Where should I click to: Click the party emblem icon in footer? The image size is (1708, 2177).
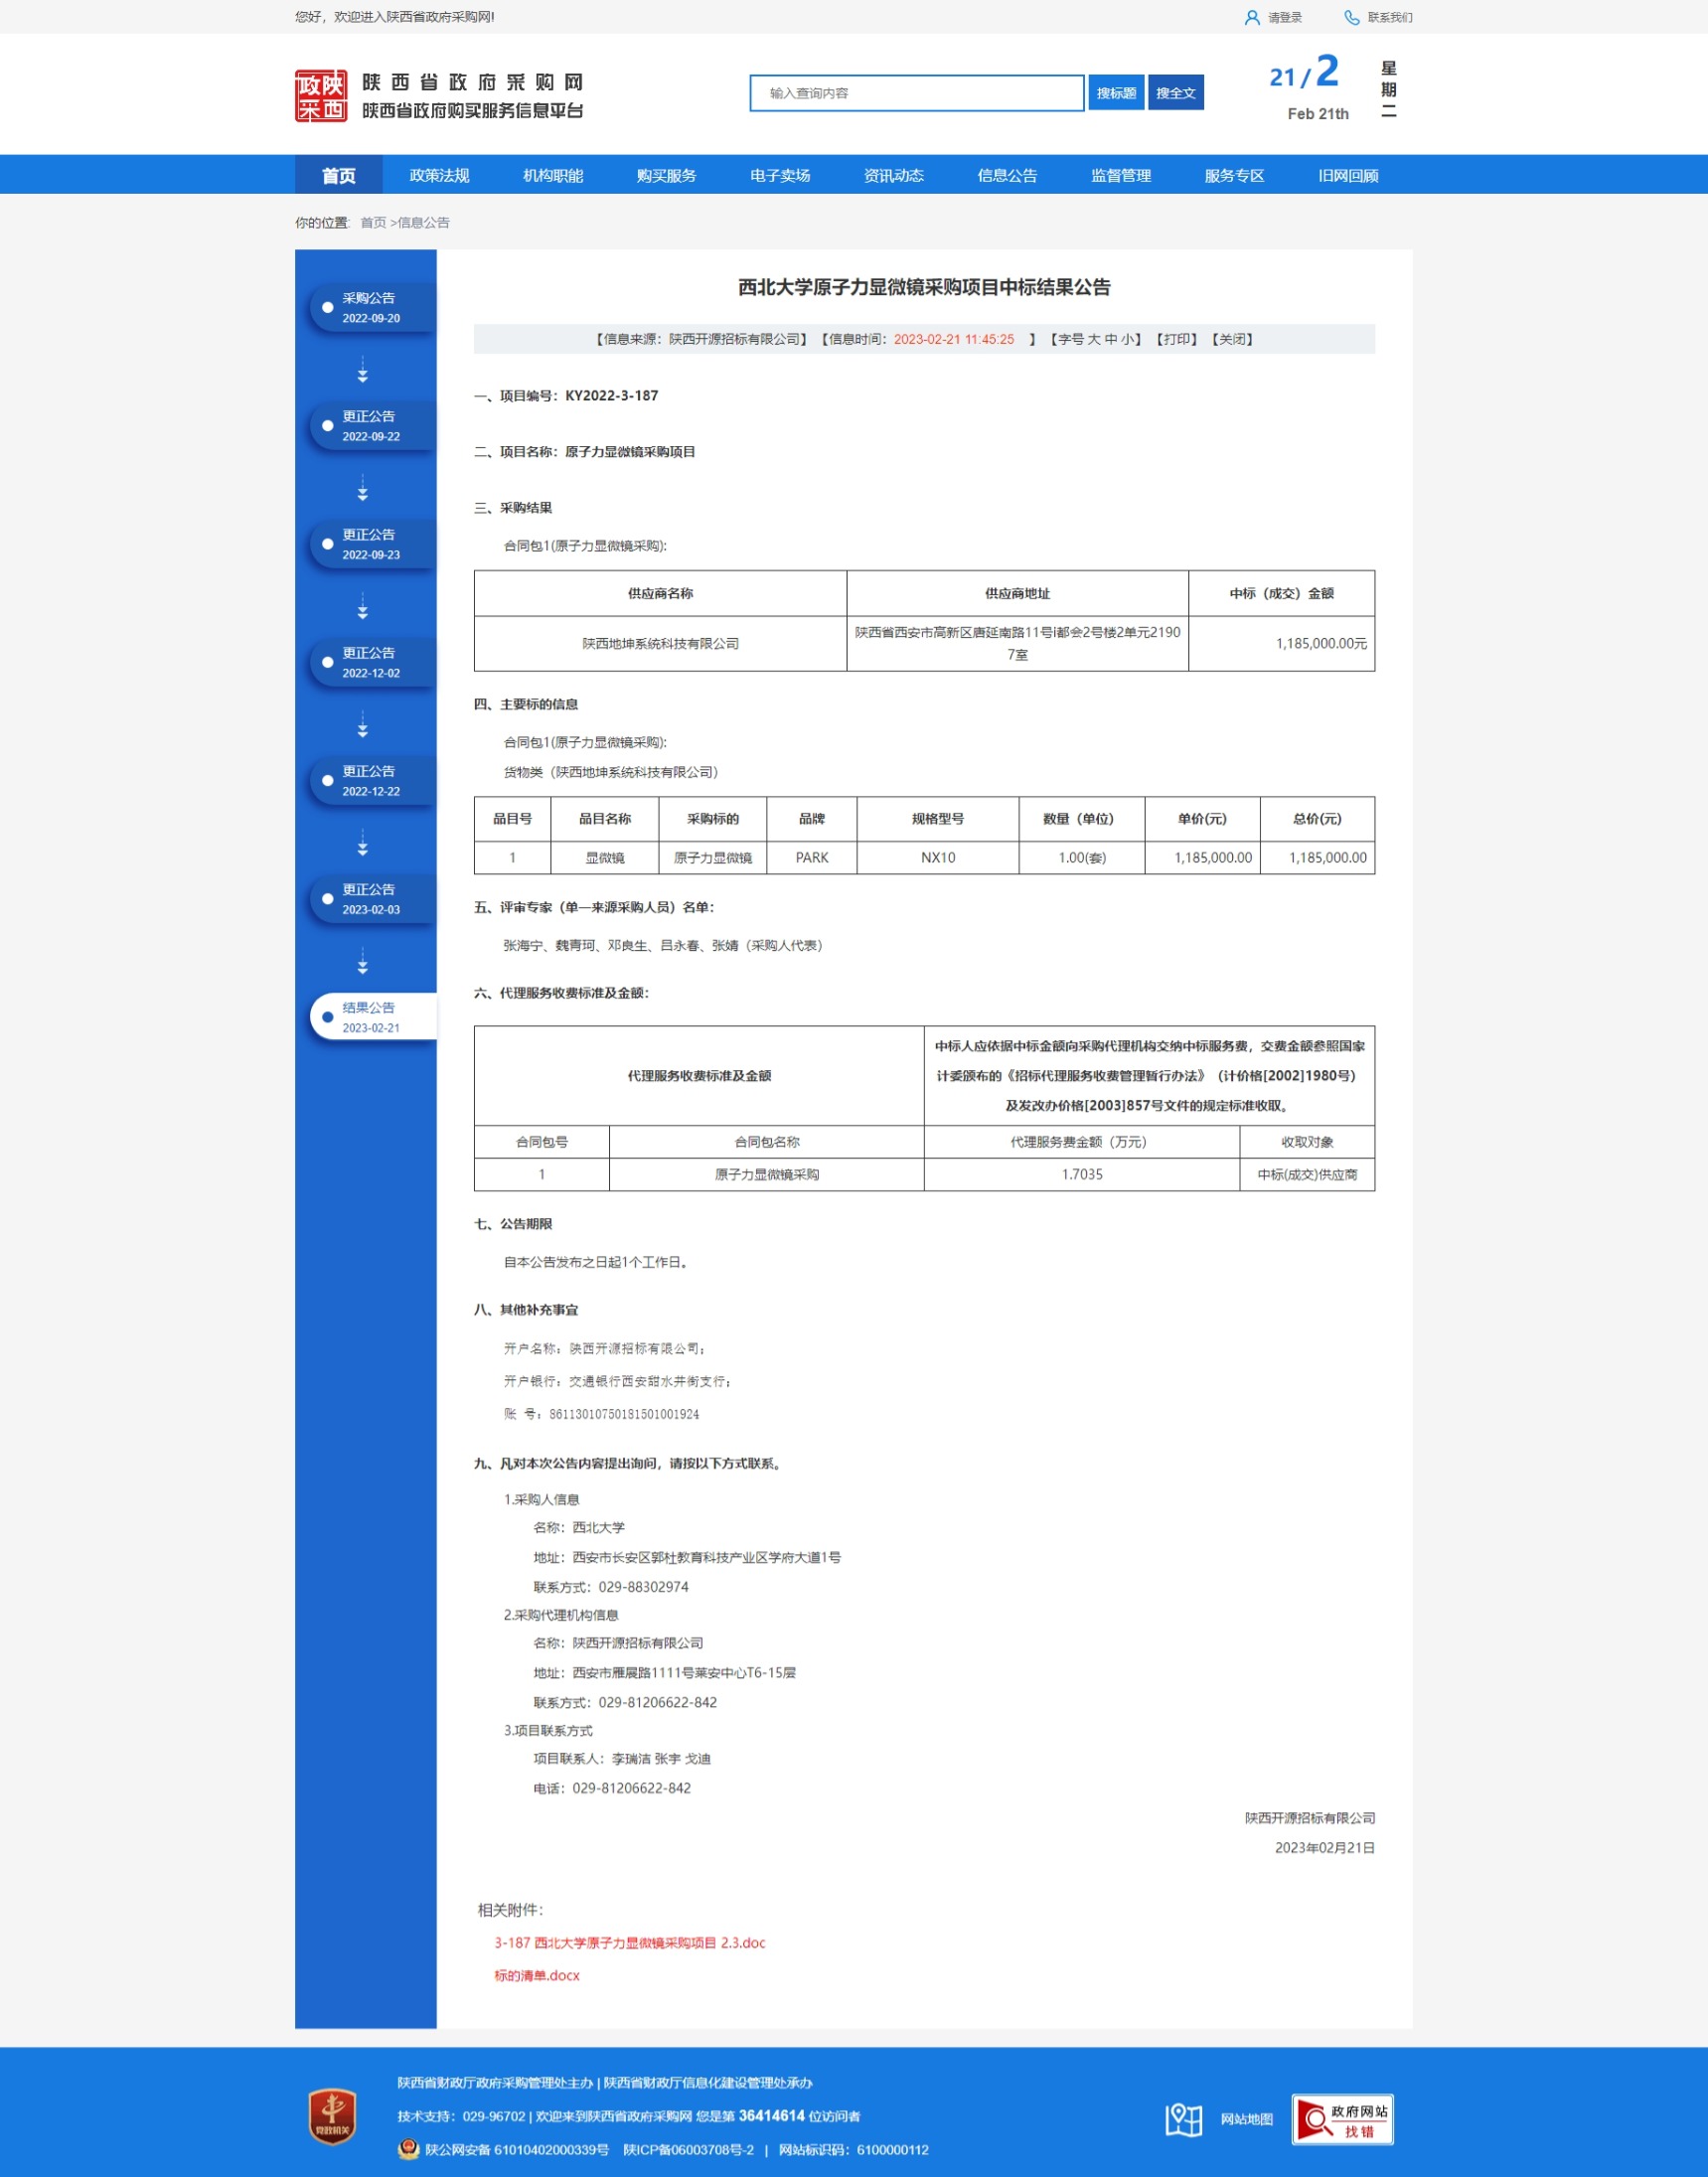[332, 2116]
